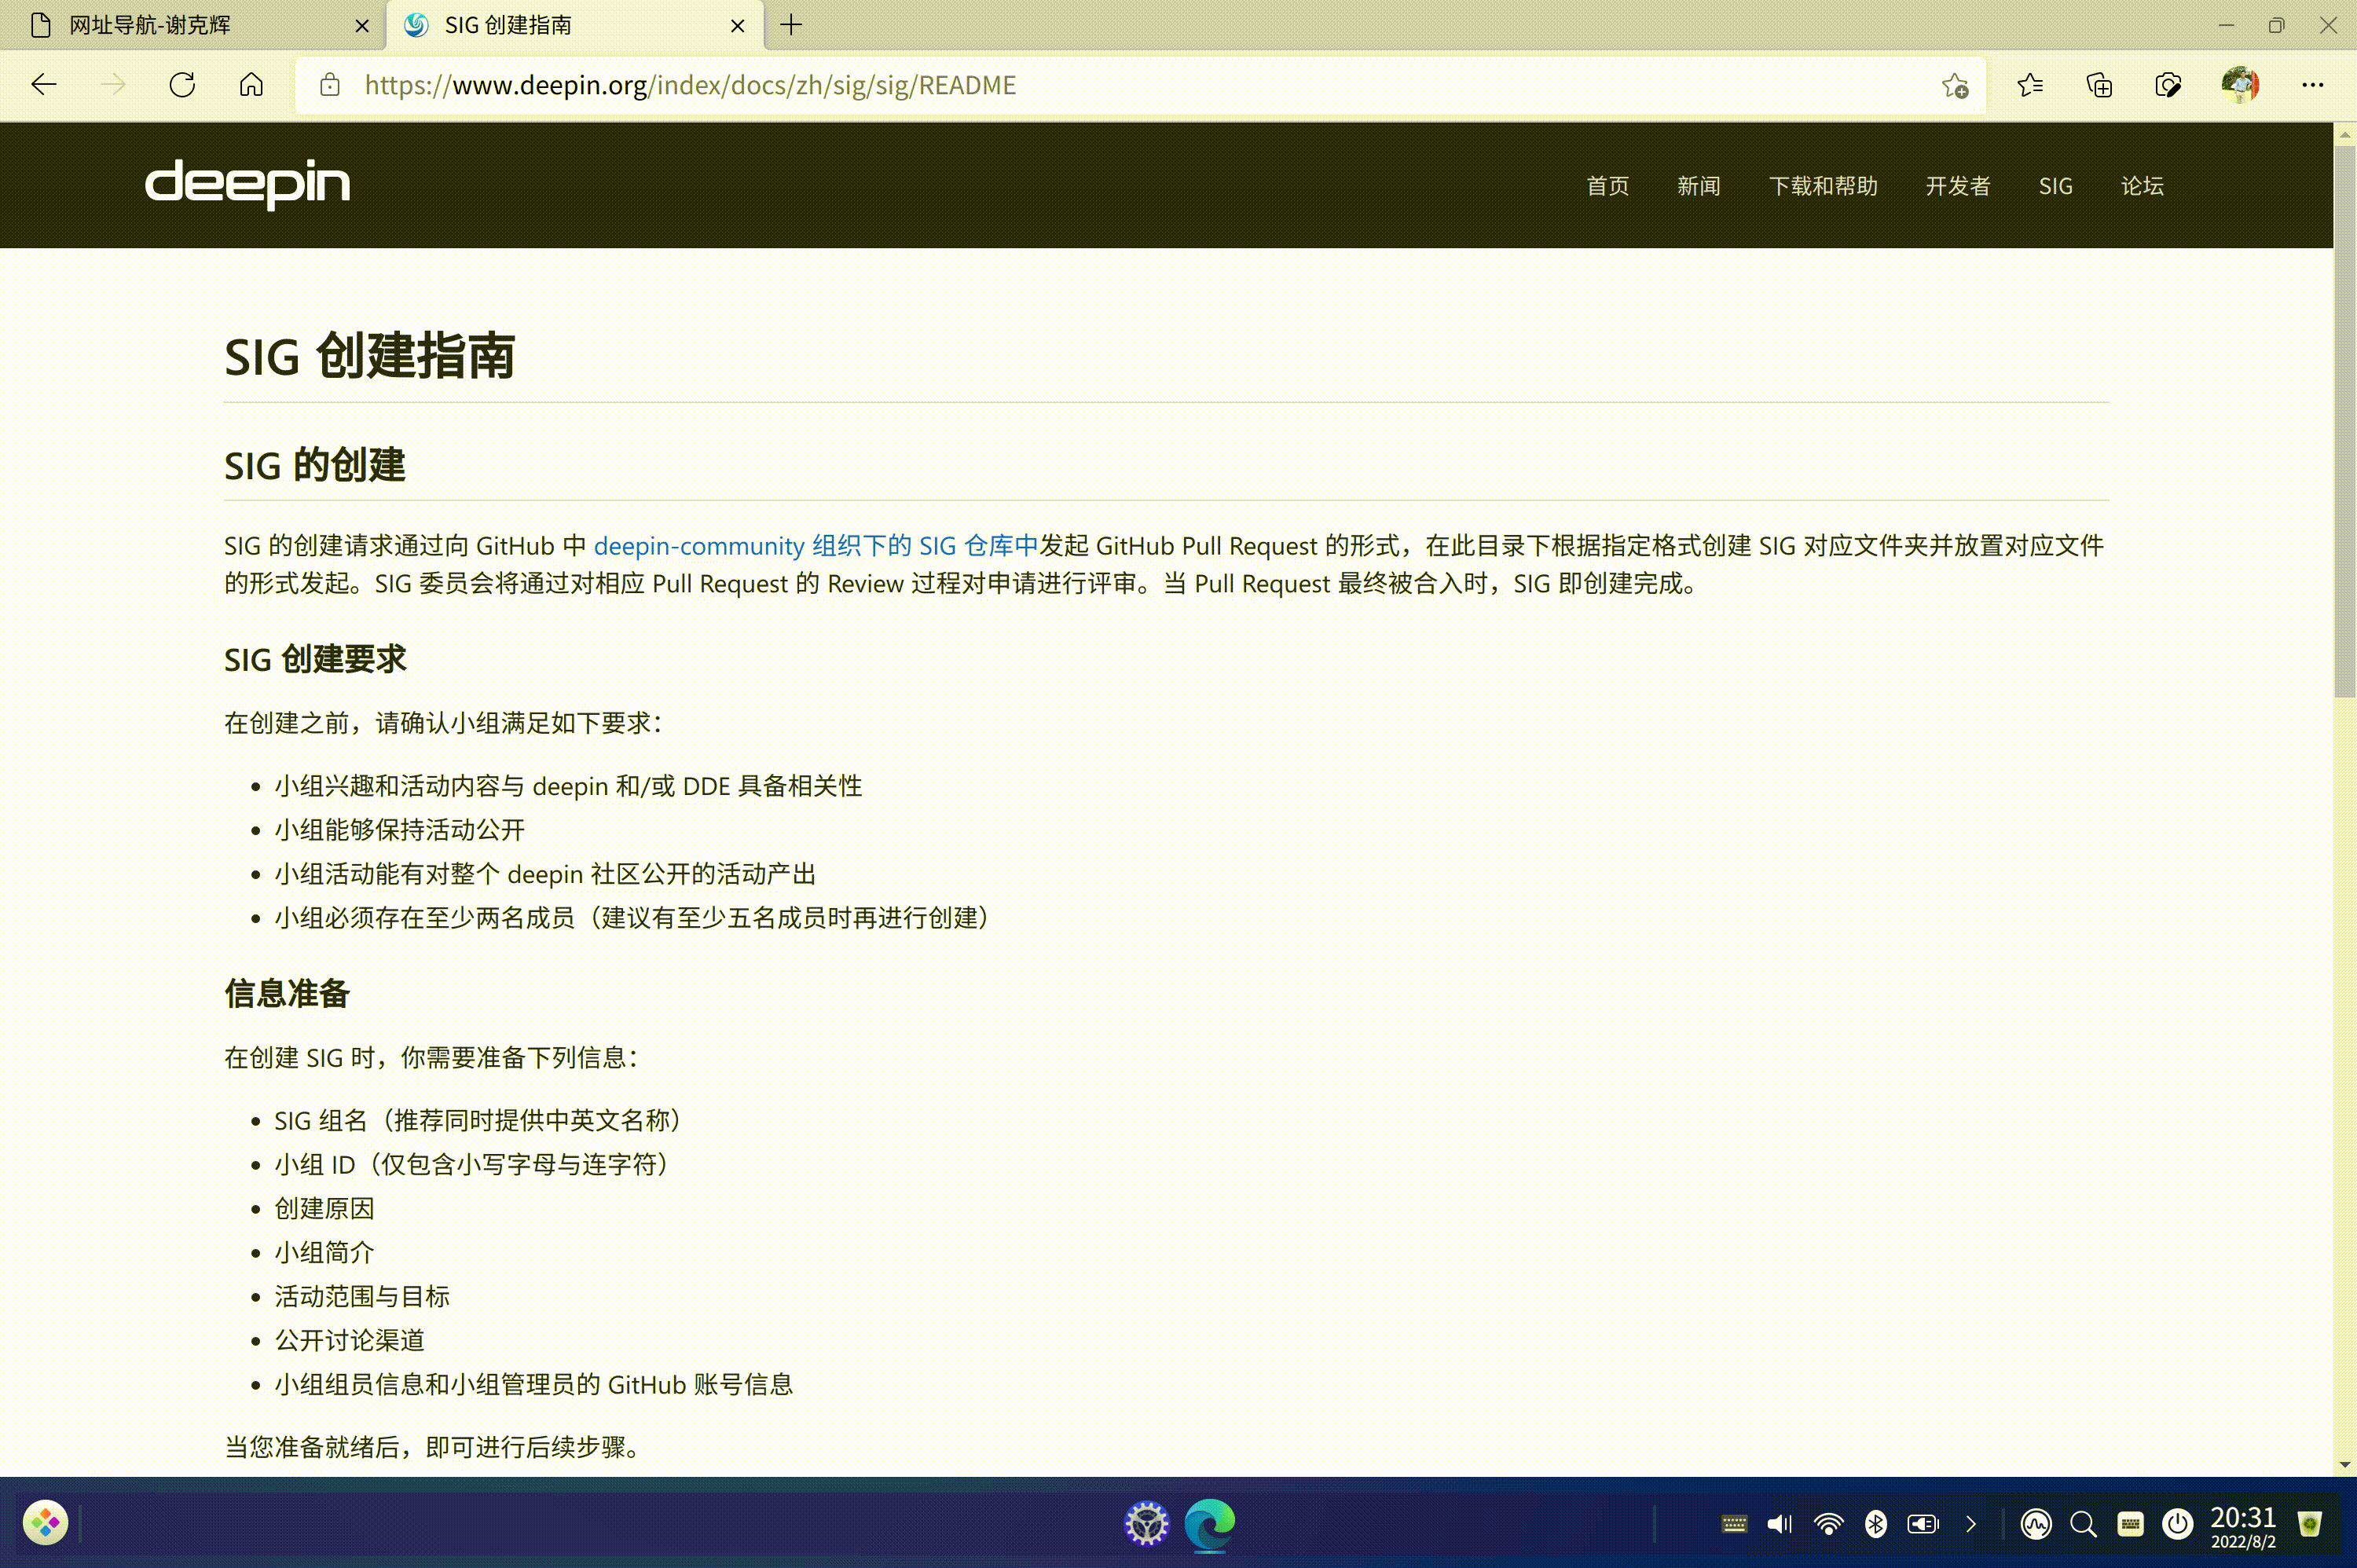Open the deepin-community SIG 仓库 link
The width and height of the screenshot is (2357, 1568).
(x=814, y=545)
